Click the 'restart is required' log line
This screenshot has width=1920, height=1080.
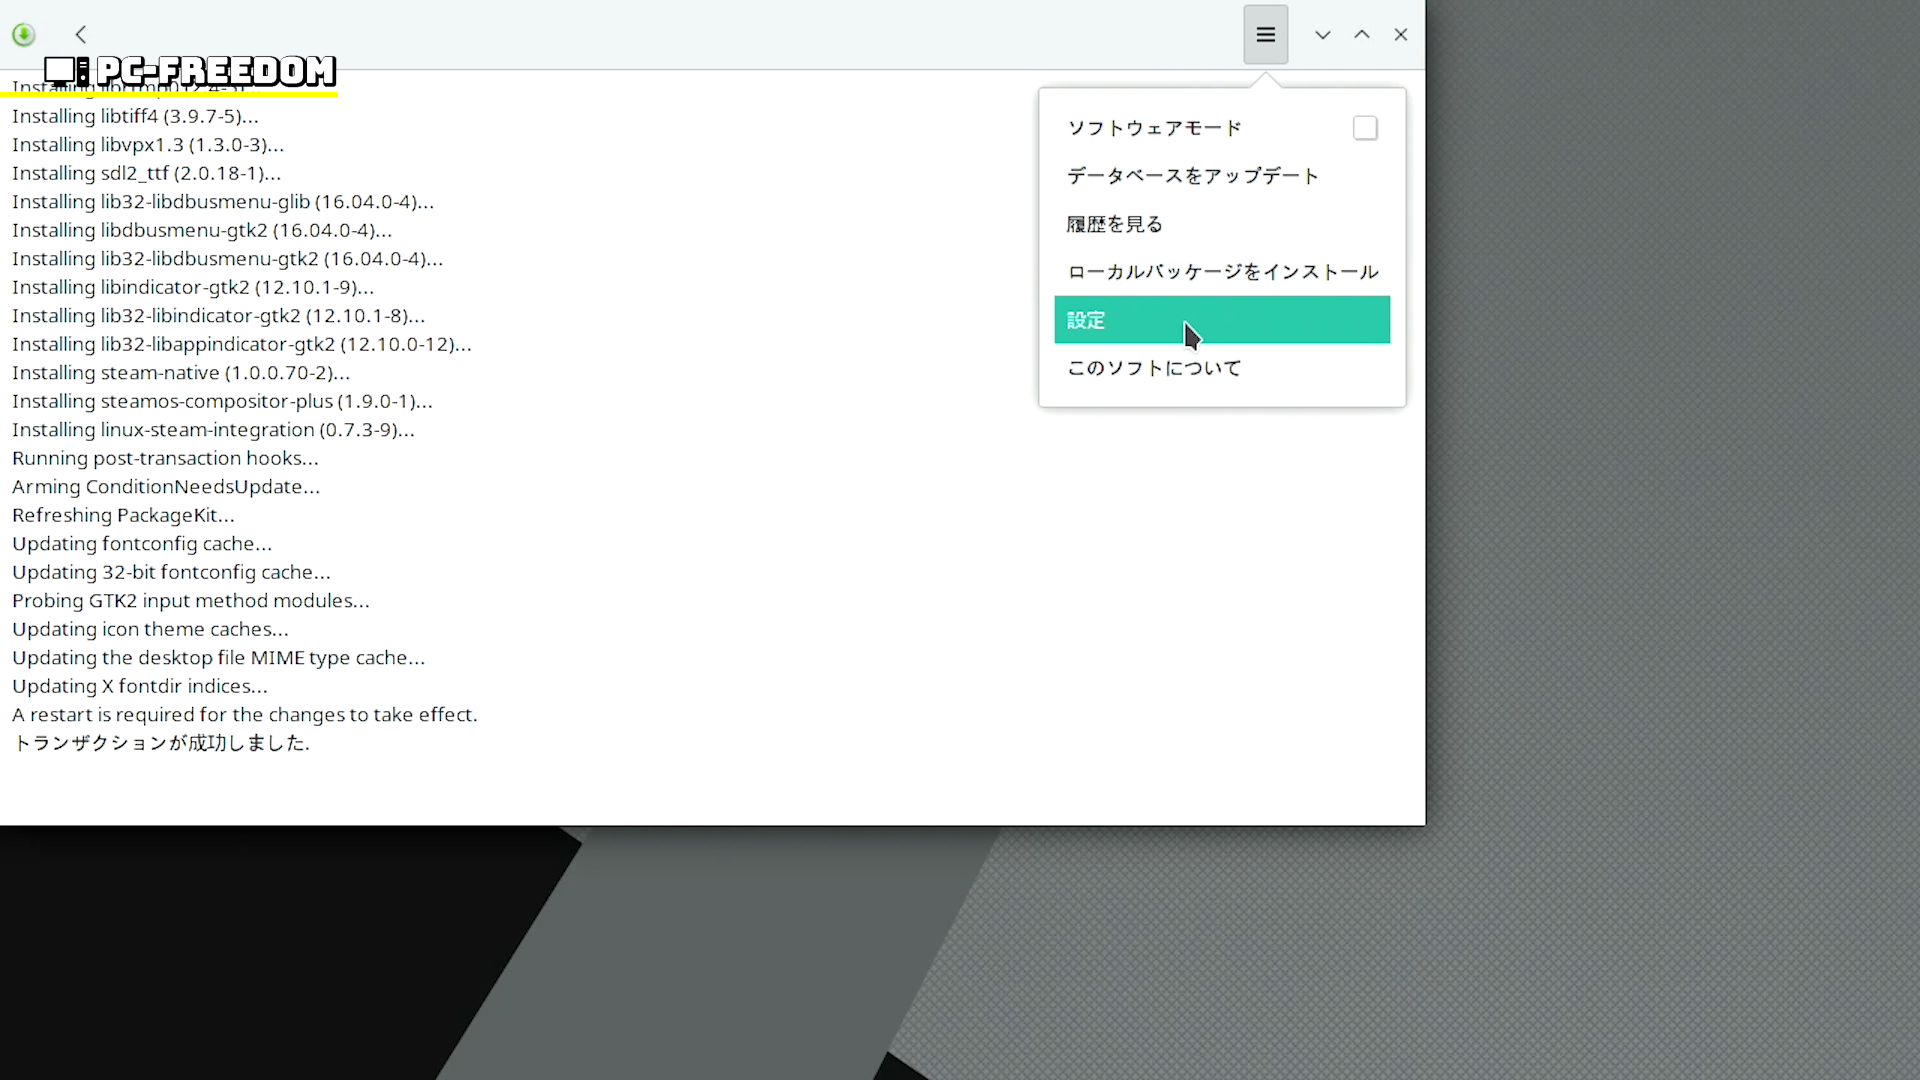point(244,715)
